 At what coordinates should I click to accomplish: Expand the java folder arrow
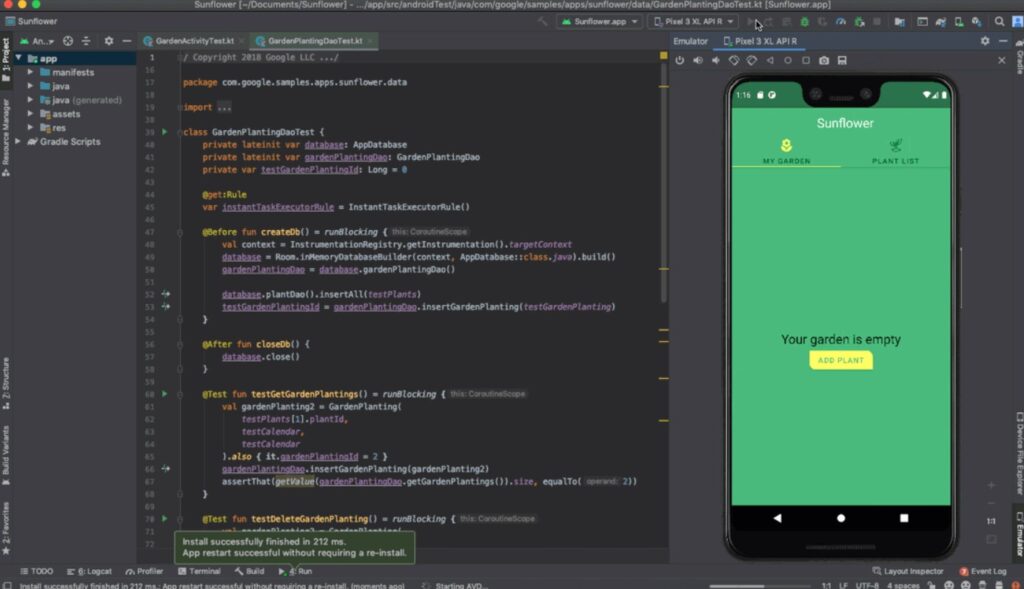pyautogui.click(x=30, y=86)
